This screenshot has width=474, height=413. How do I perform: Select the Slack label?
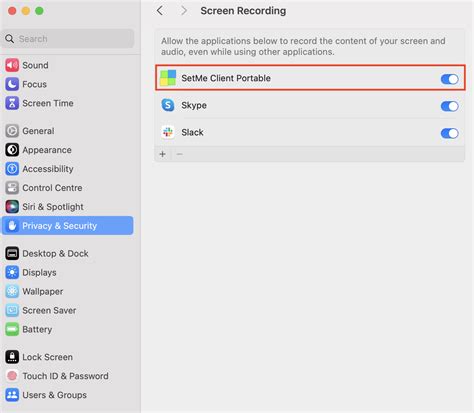point(192,132)
